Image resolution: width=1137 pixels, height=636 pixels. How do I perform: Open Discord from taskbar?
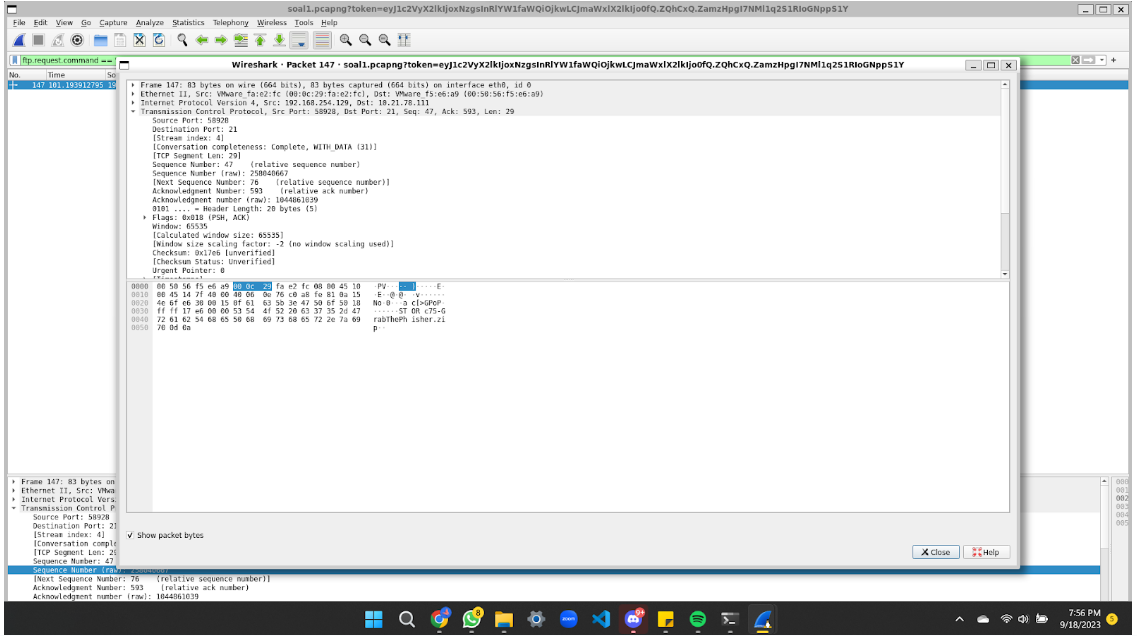(634, 619)
